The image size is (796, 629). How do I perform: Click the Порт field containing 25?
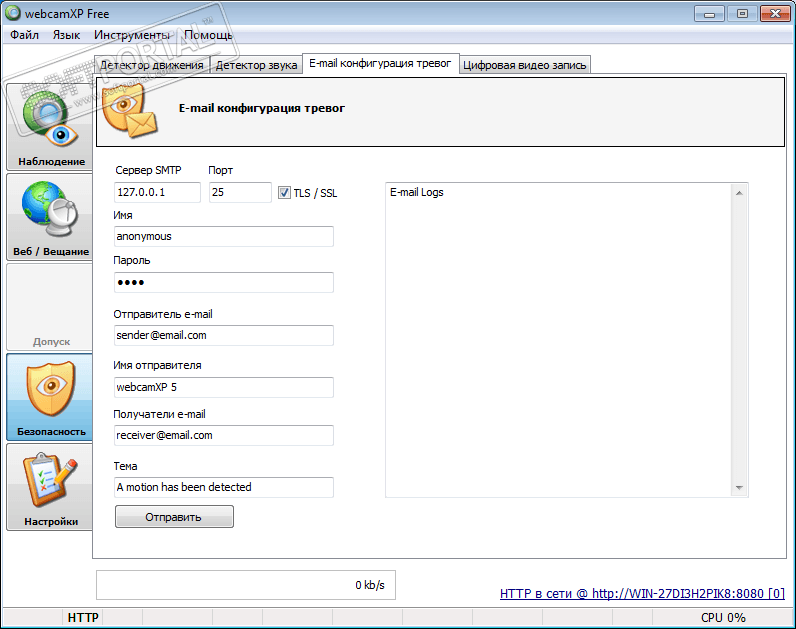point(240,192)
